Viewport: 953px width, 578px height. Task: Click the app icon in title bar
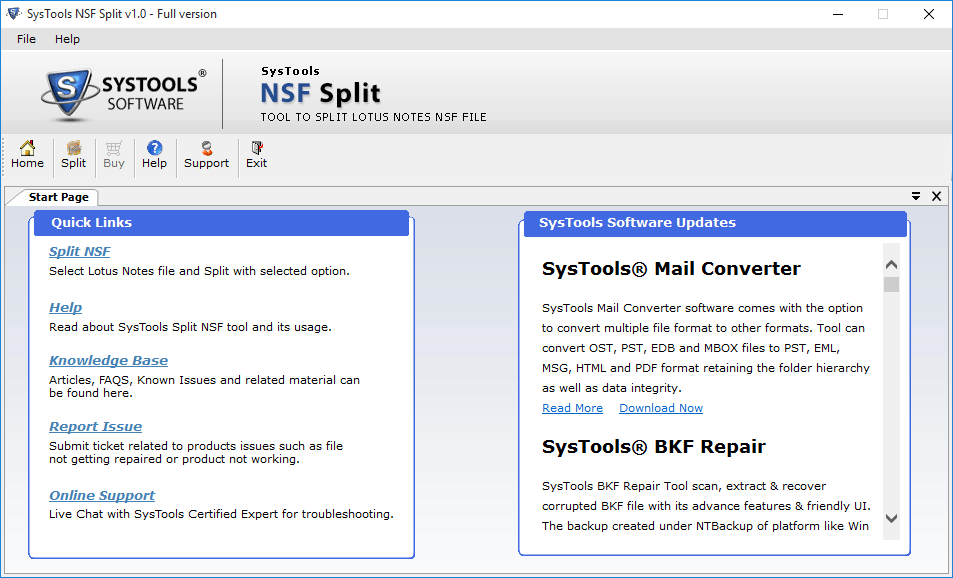click(13, 13)
